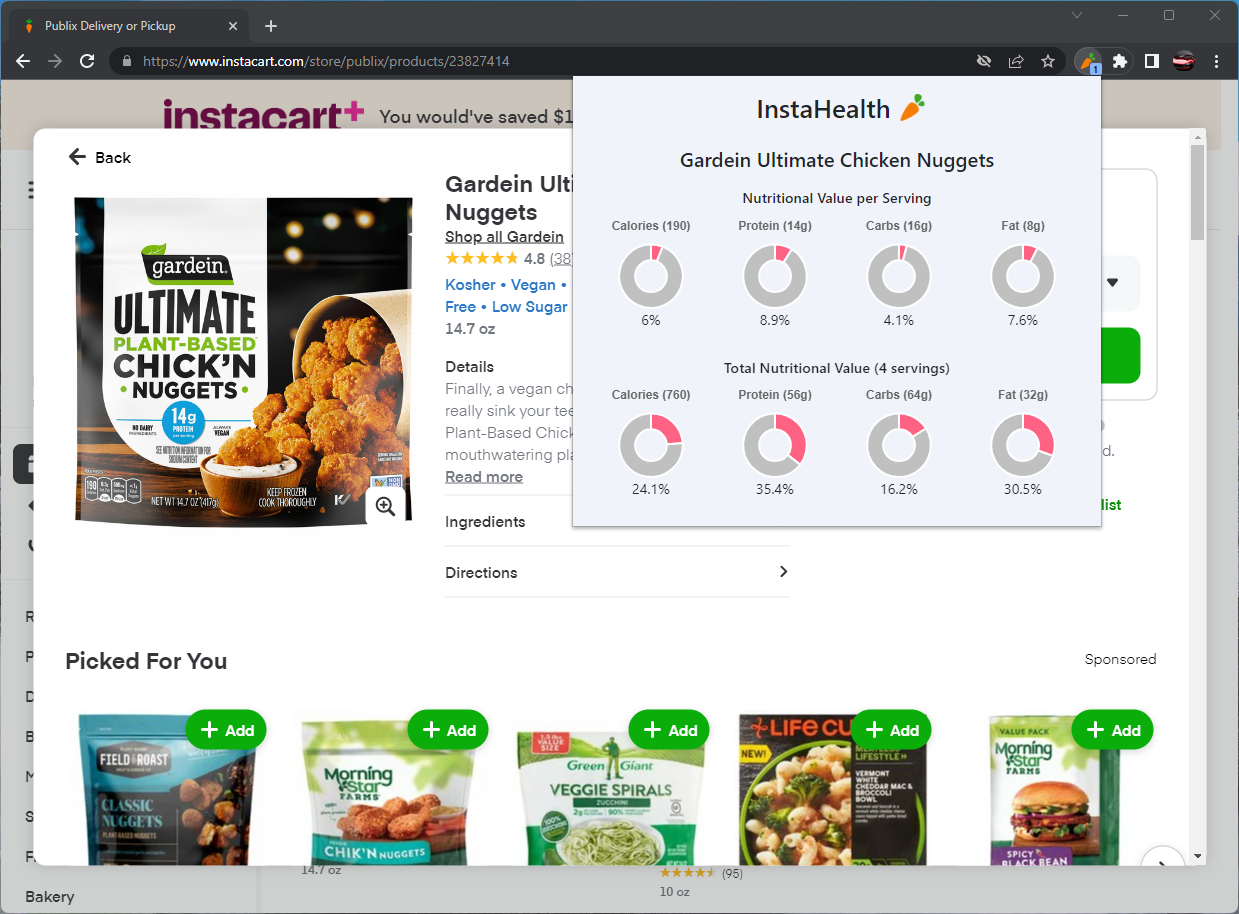1239x914 pixels.
Task: Go back in browser history
Action: click(23, 61)
